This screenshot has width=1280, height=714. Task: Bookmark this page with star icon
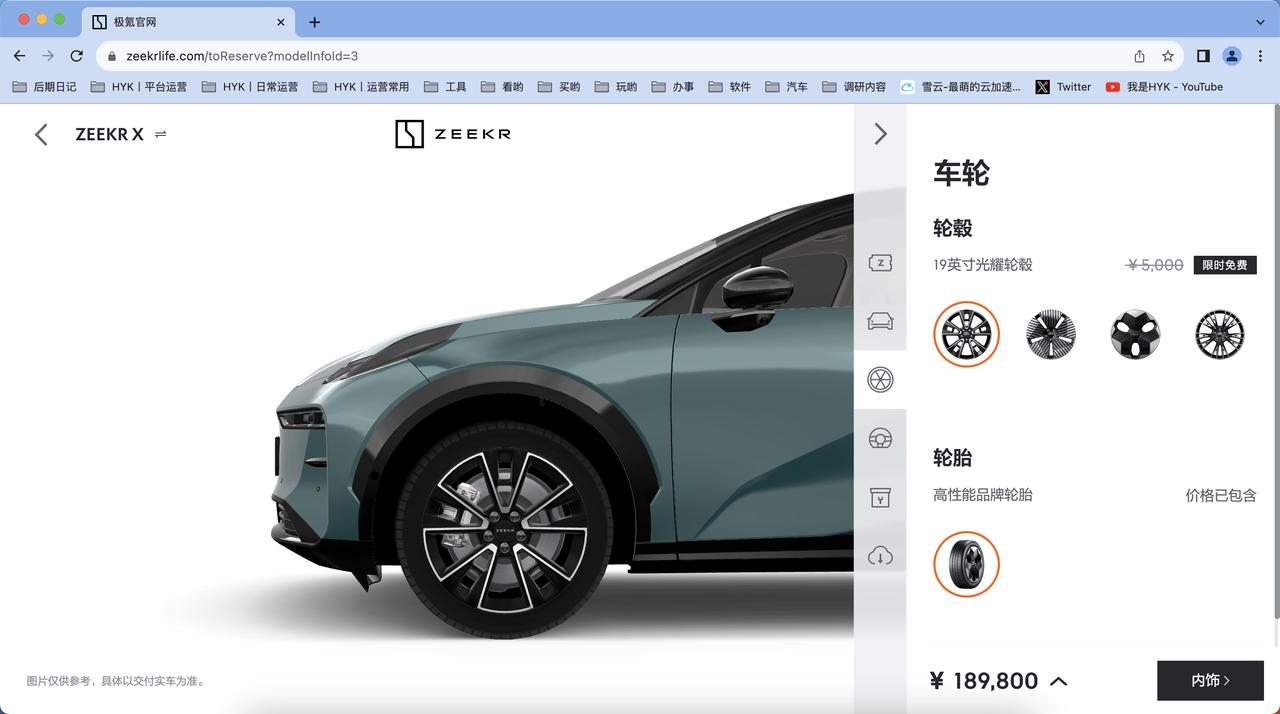click(x=1168, y=56)
